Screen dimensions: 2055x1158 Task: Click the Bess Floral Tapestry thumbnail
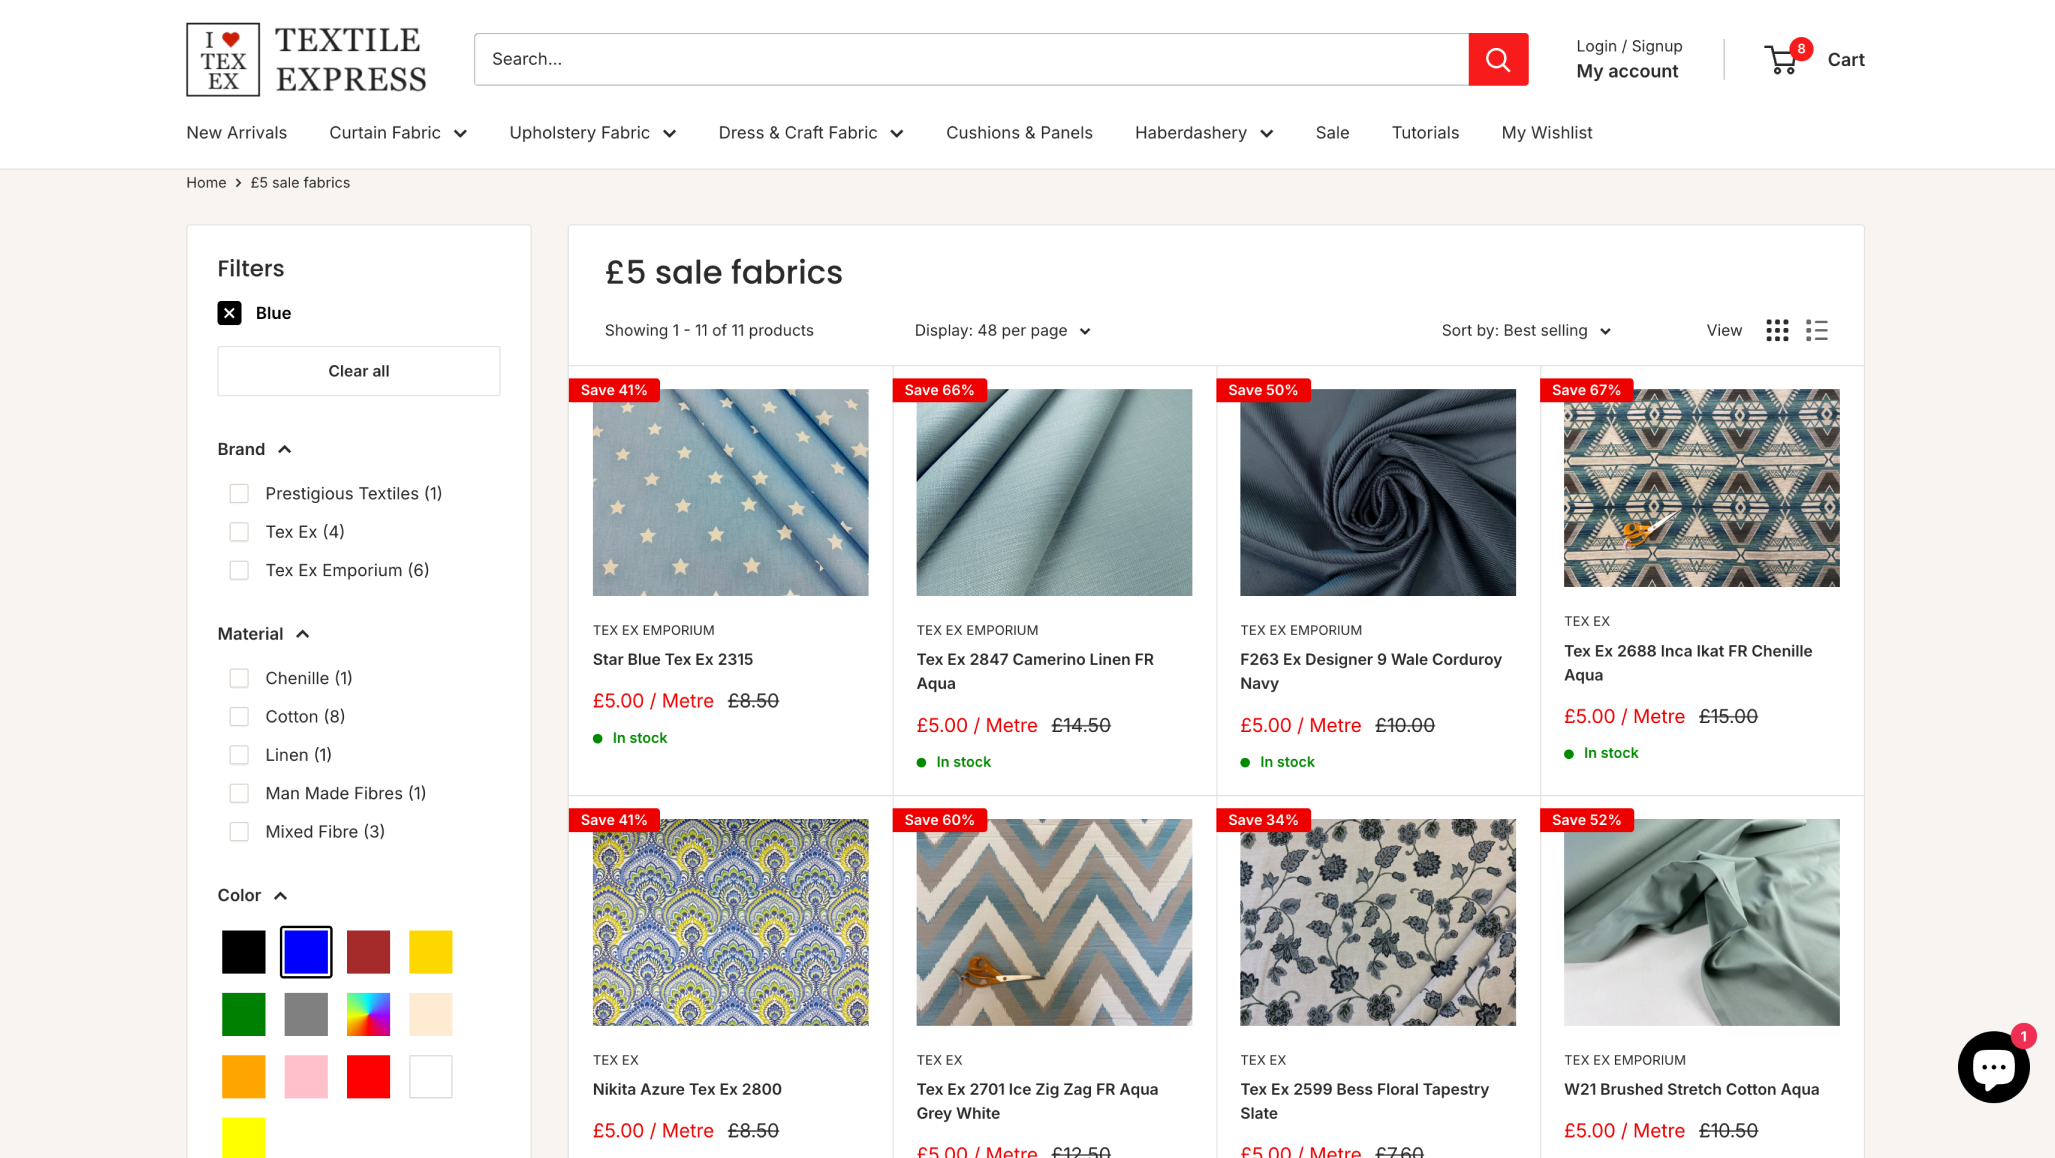pyautogui.click(x=1377, y=922)
